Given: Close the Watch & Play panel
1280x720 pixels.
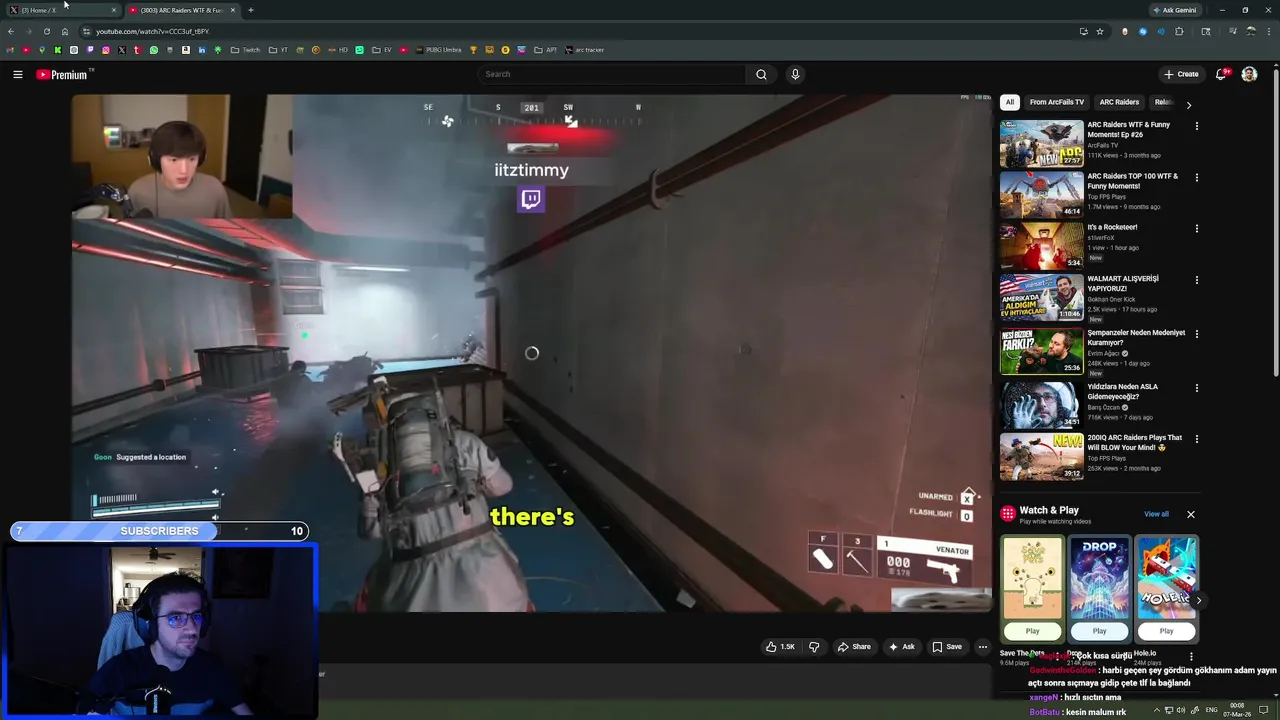Looking at the screenshot, I should 1190,514.
